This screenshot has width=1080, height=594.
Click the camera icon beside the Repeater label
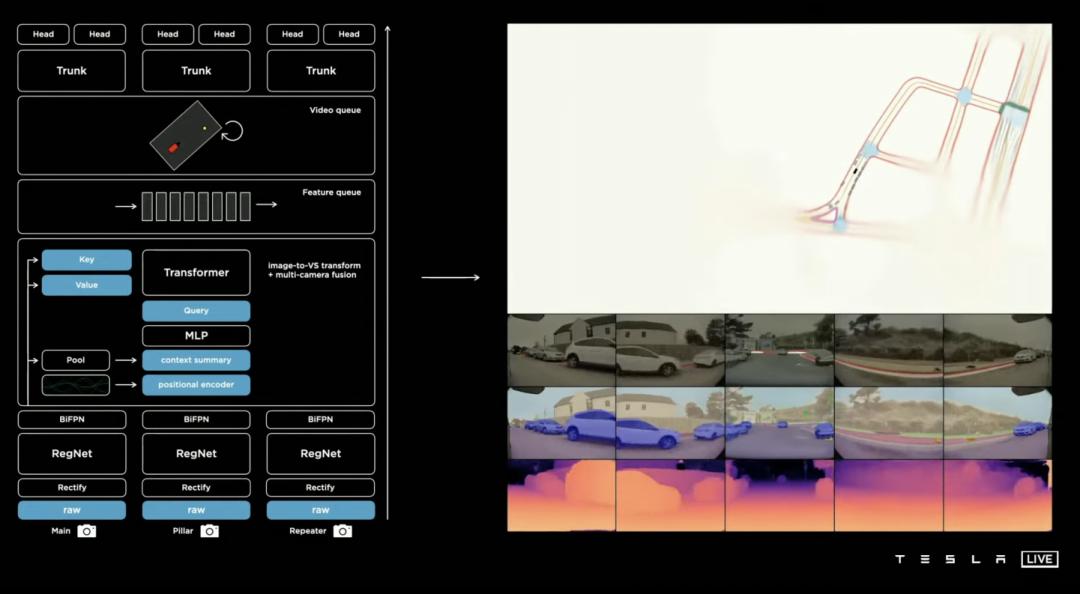tap(342, 531)
